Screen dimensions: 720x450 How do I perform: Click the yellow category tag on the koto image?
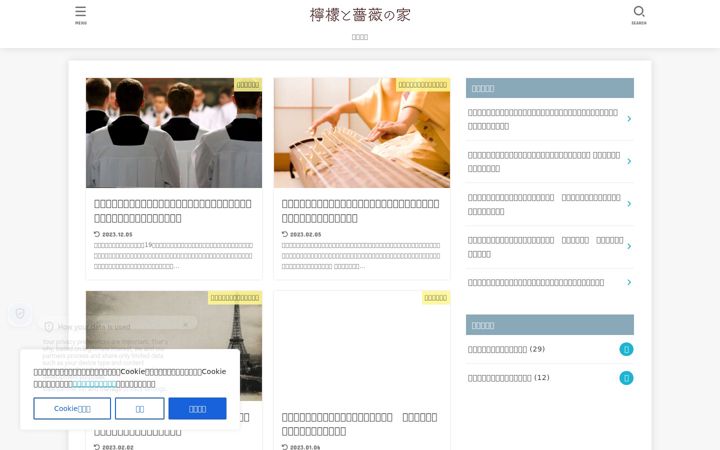pyautogui.click(x=422, y=84)
